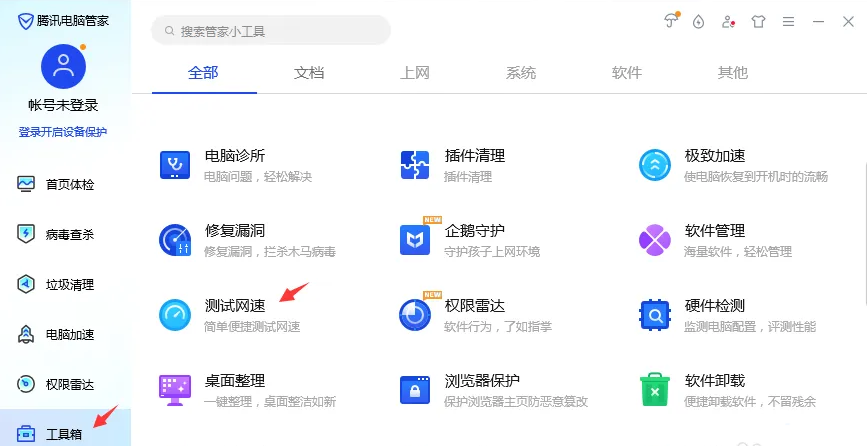Select 病毒查杀 sidebar item
This screenshot has height=446, width=867.
(65, 234)
